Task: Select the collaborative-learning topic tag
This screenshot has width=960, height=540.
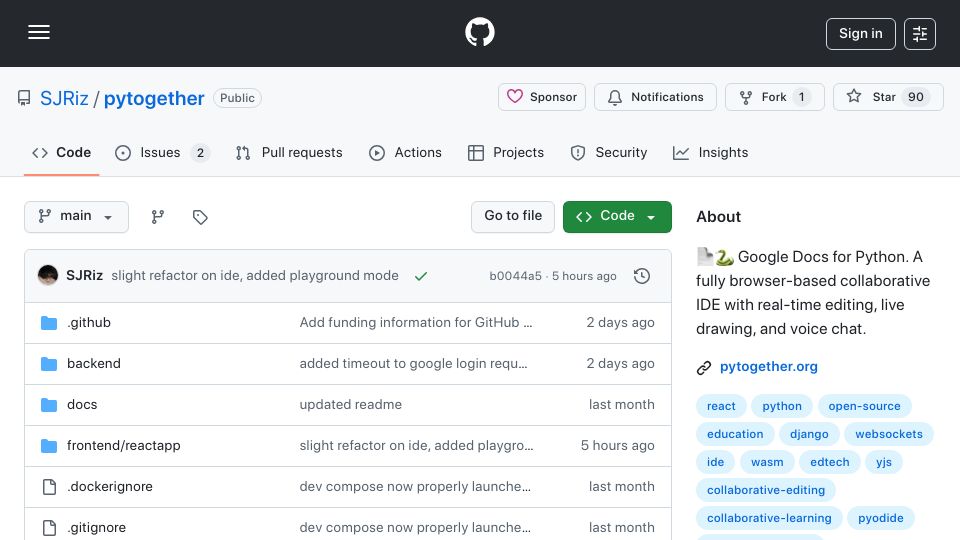Action: [770, 519]
